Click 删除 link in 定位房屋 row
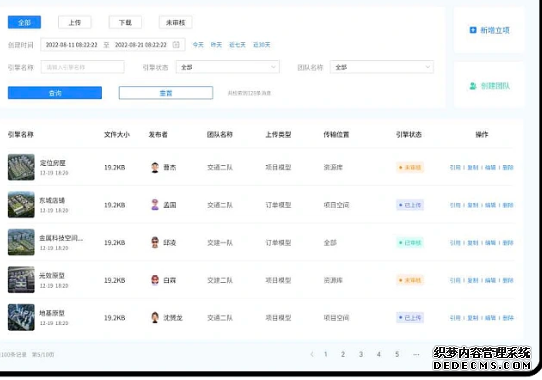Screen dimensions: 542x380 (508, 167)
